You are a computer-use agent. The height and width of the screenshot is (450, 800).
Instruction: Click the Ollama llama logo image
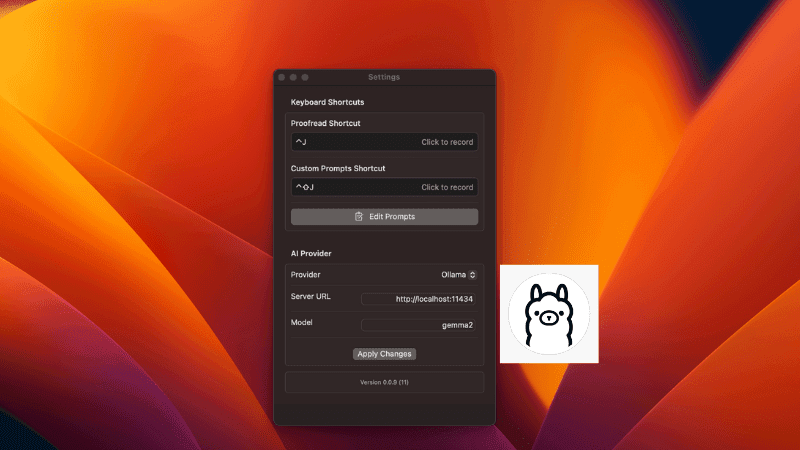pyautogui.click(x=548, y=314)
